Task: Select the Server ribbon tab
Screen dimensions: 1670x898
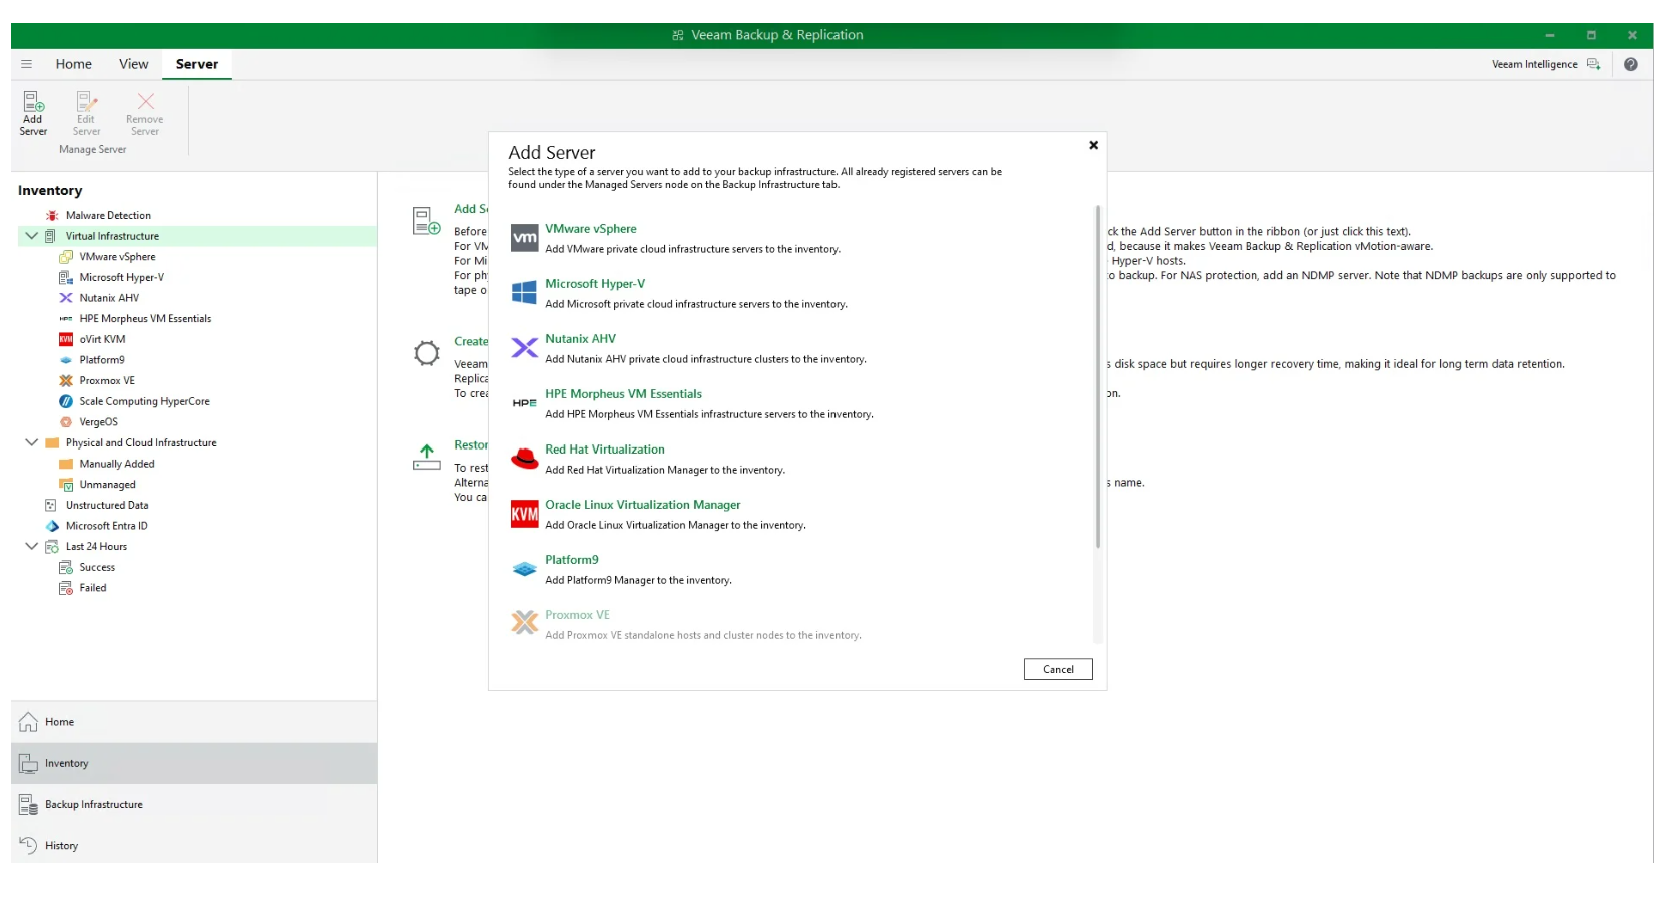Action: coord(197,64)
